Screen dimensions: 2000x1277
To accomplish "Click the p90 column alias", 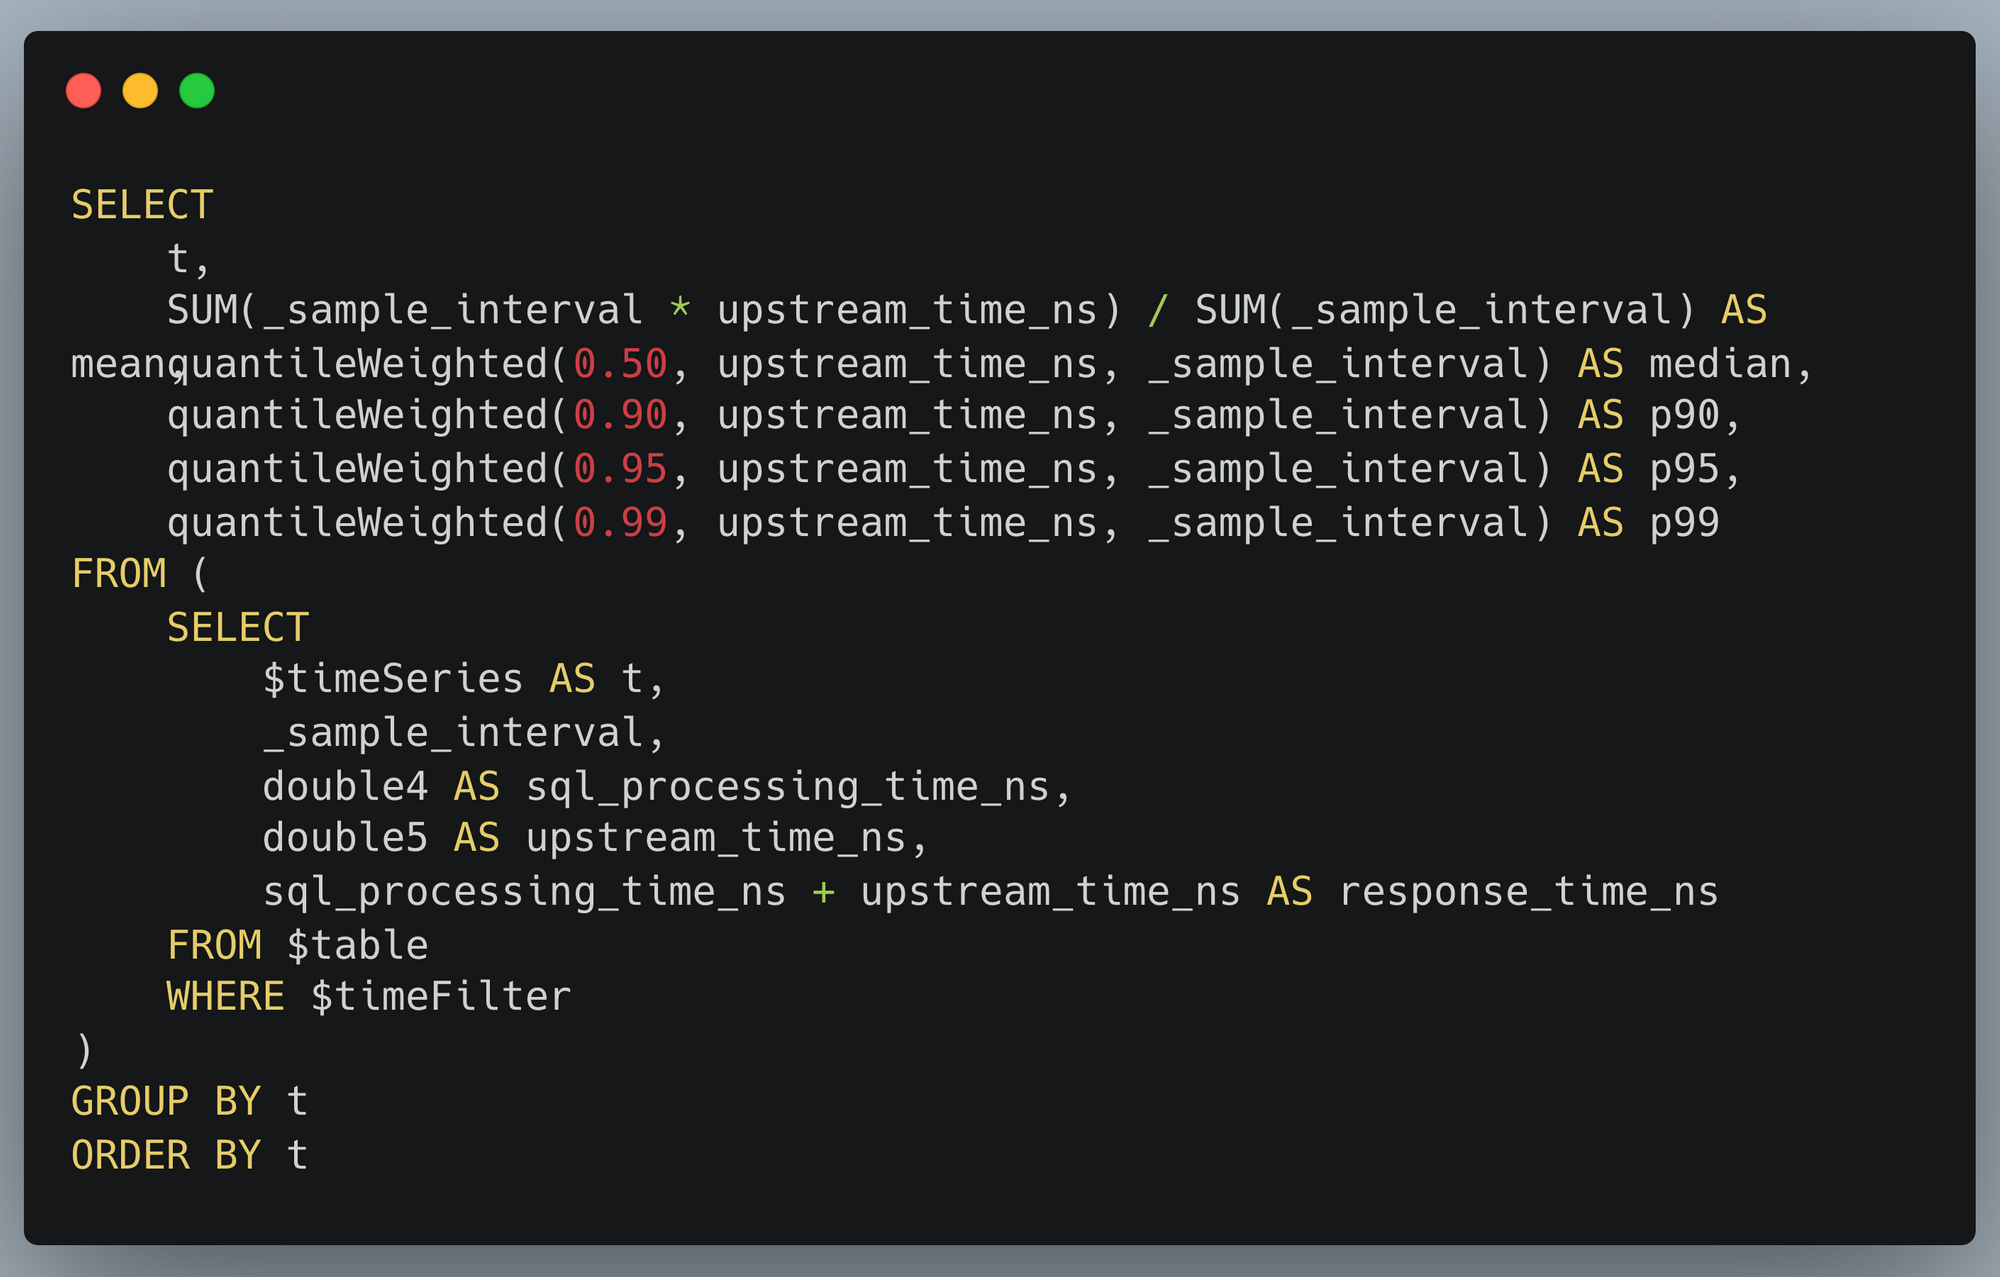I will point(1684,416).
